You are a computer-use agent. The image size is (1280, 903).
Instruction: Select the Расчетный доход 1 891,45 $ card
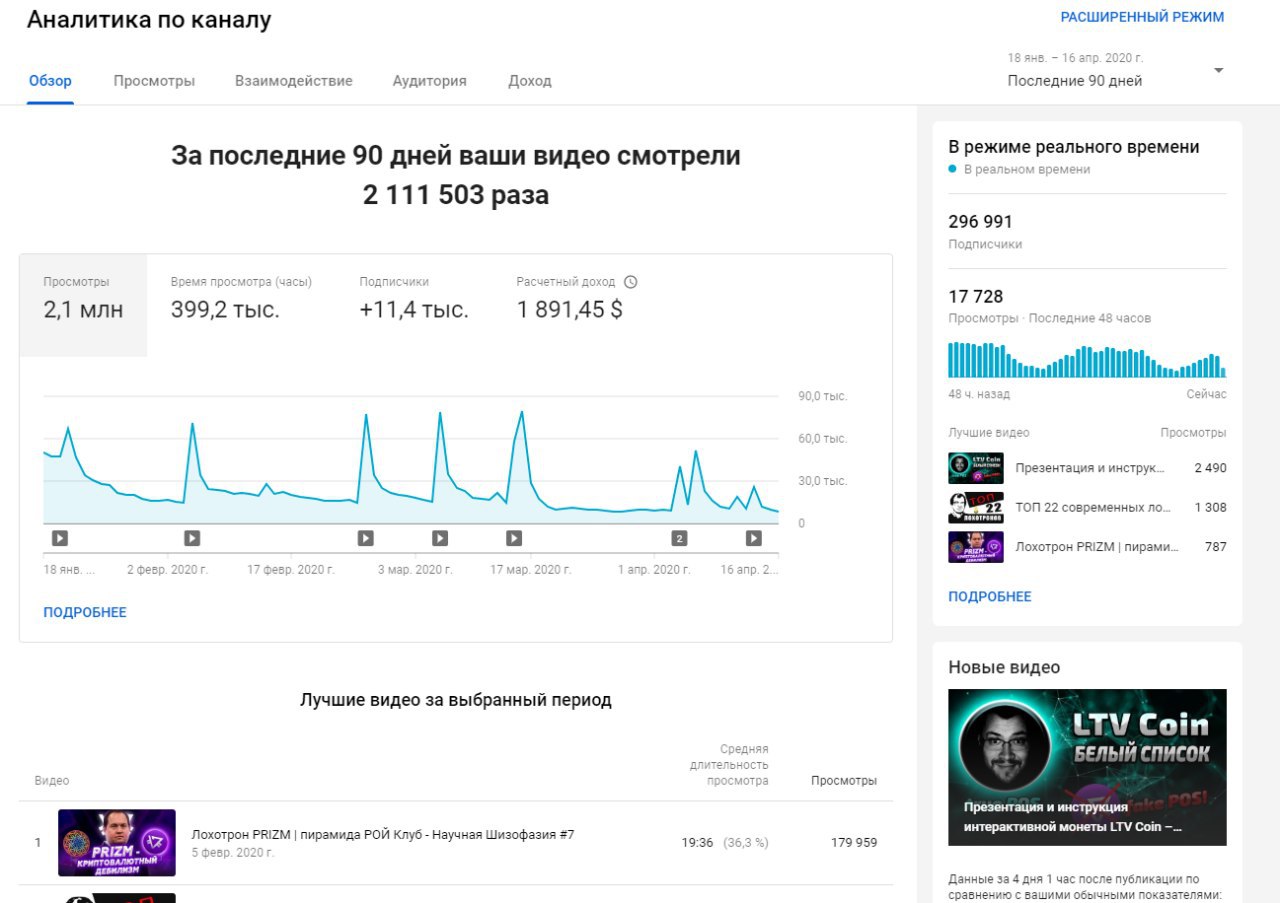click(x=577, y=305)
